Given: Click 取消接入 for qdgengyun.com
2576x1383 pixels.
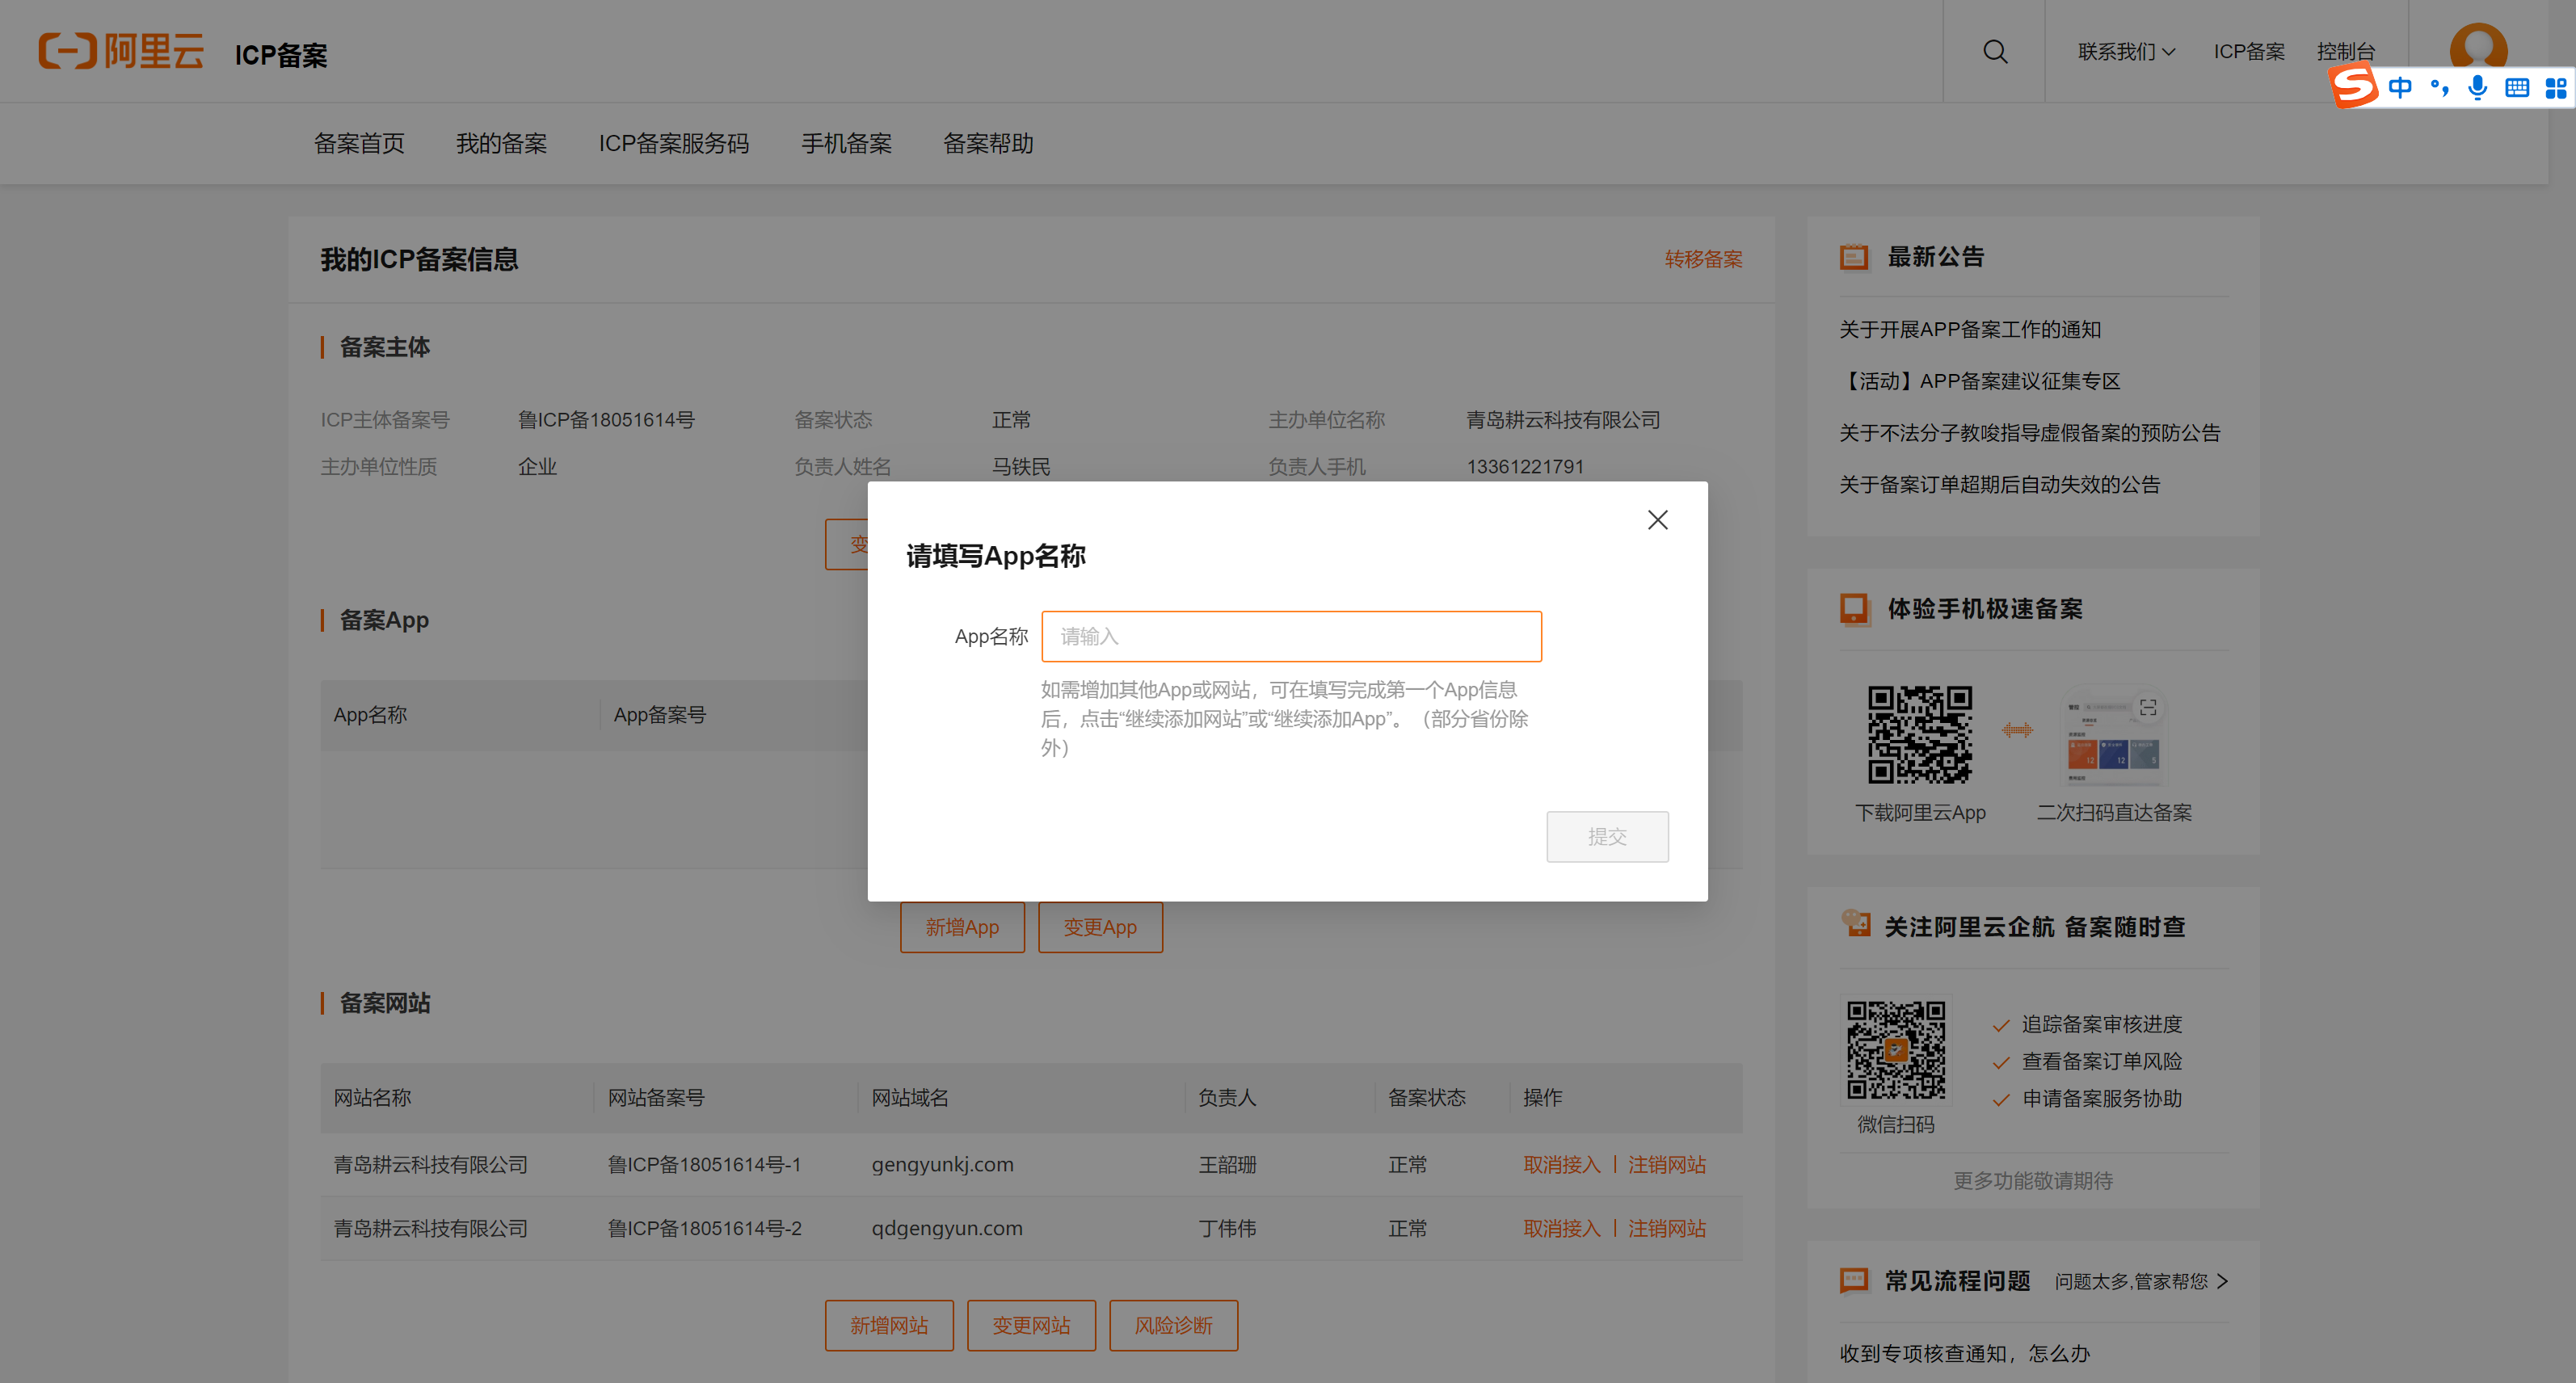Looking at the screenshot, I should tap(1562, 1228).
